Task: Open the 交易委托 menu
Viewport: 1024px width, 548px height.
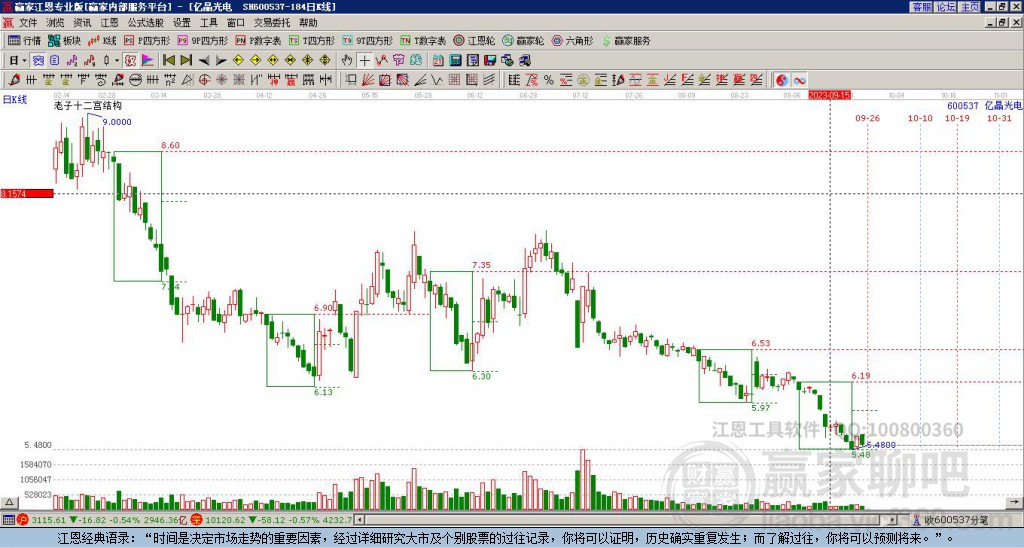Action: [272, 23]
